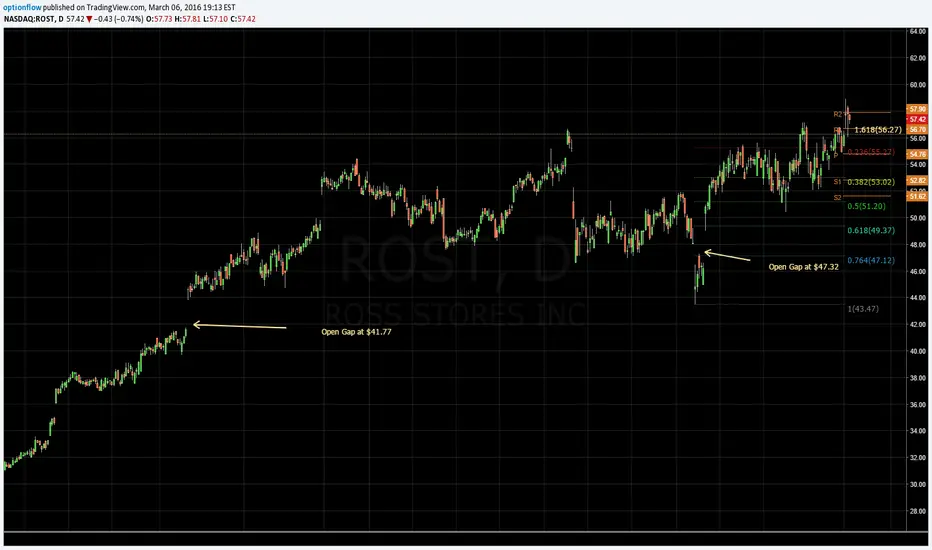Click the L:57.10 low value

coord(215,19)
